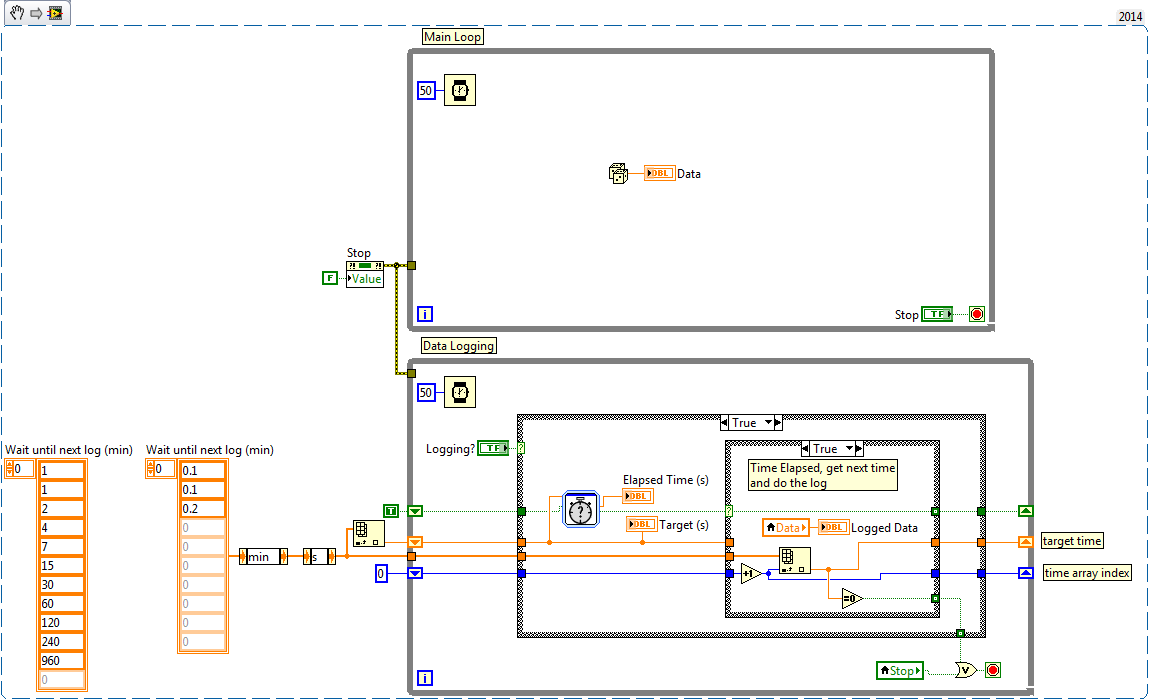Click the boolean shift register right terminal

1026,511
